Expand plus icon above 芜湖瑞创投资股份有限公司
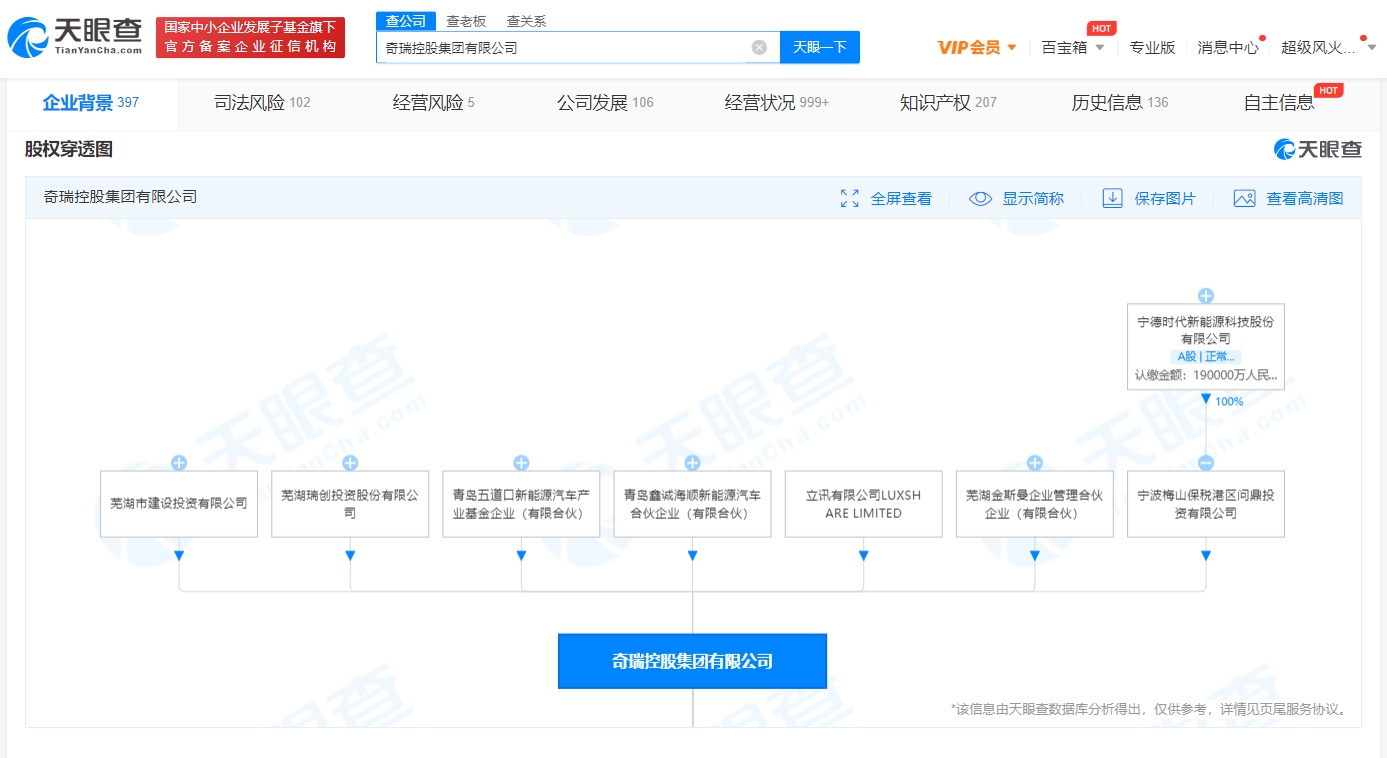Viewport: 1387px width, 758px height. tap(350, 463)
